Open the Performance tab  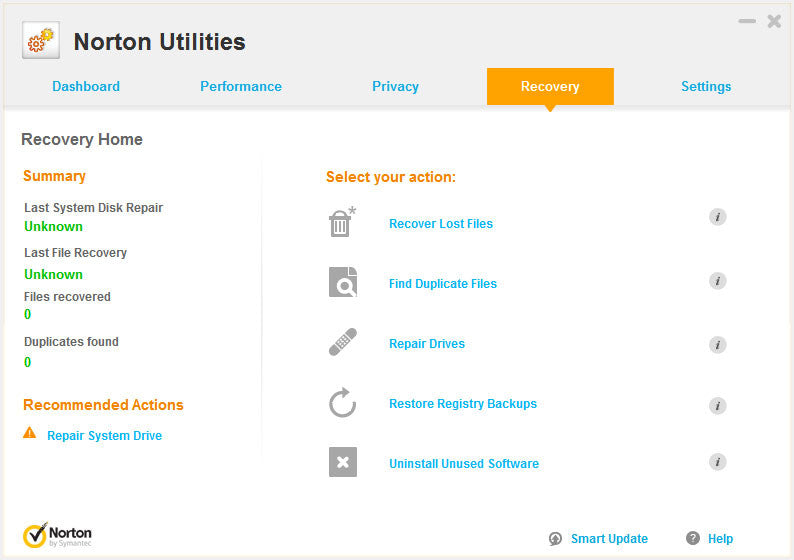241,87
